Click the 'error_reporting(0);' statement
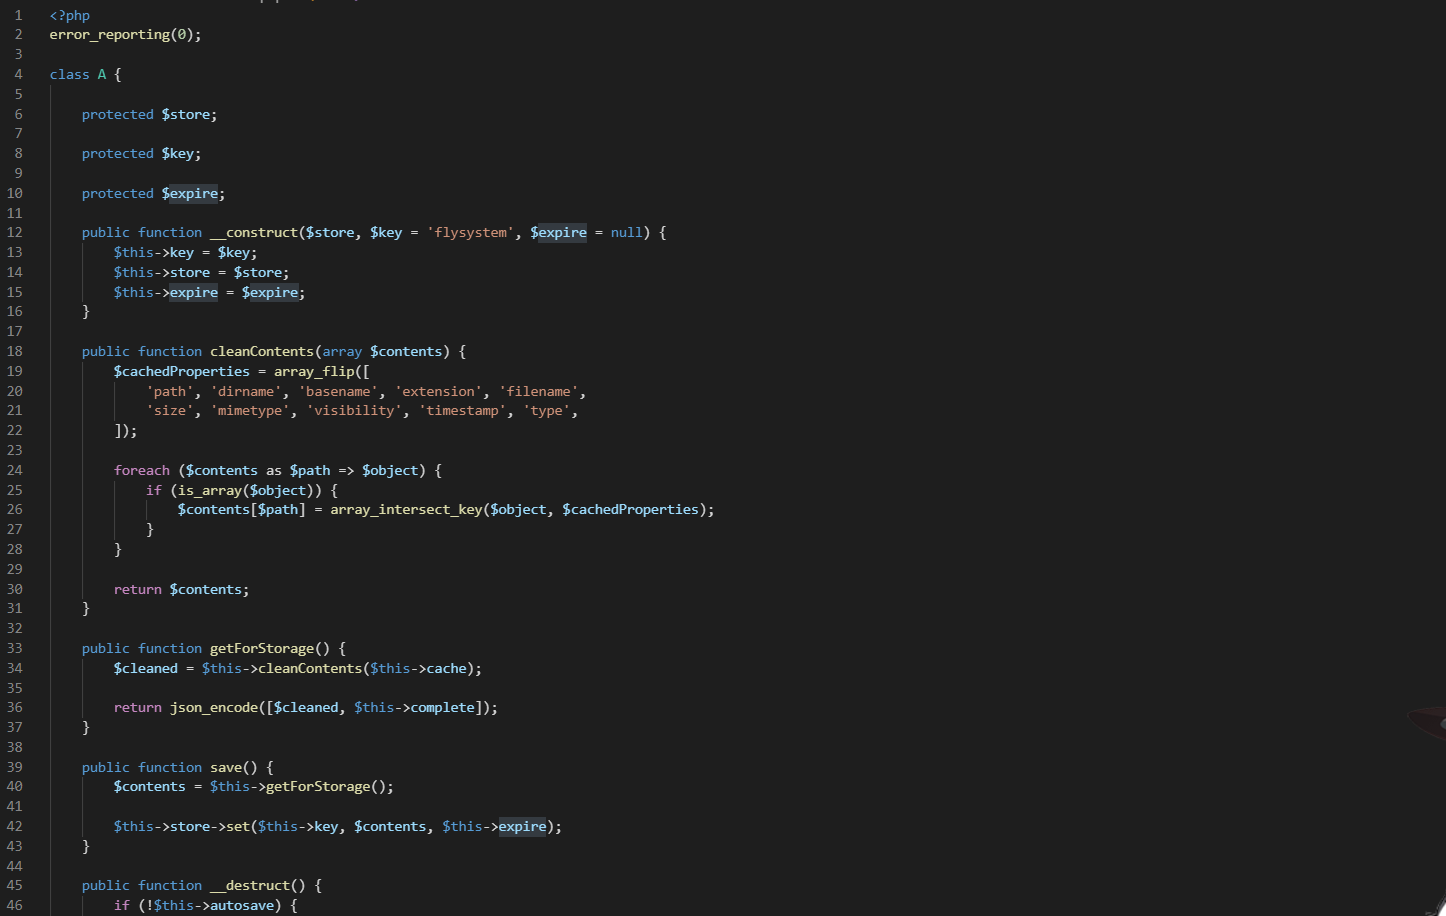This screenshot has height=916, width=1446. 126,35
